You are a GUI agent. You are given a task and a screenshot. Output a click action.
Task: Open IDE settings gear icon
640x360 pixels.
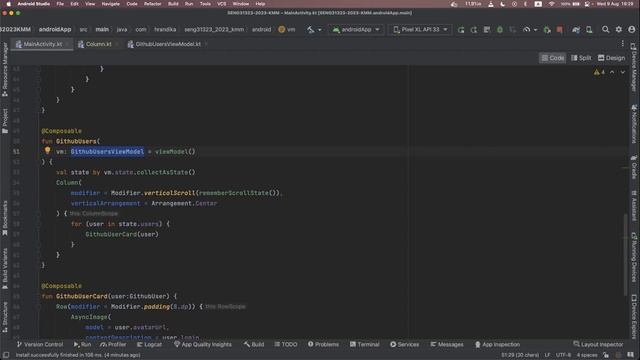(619, 29)
